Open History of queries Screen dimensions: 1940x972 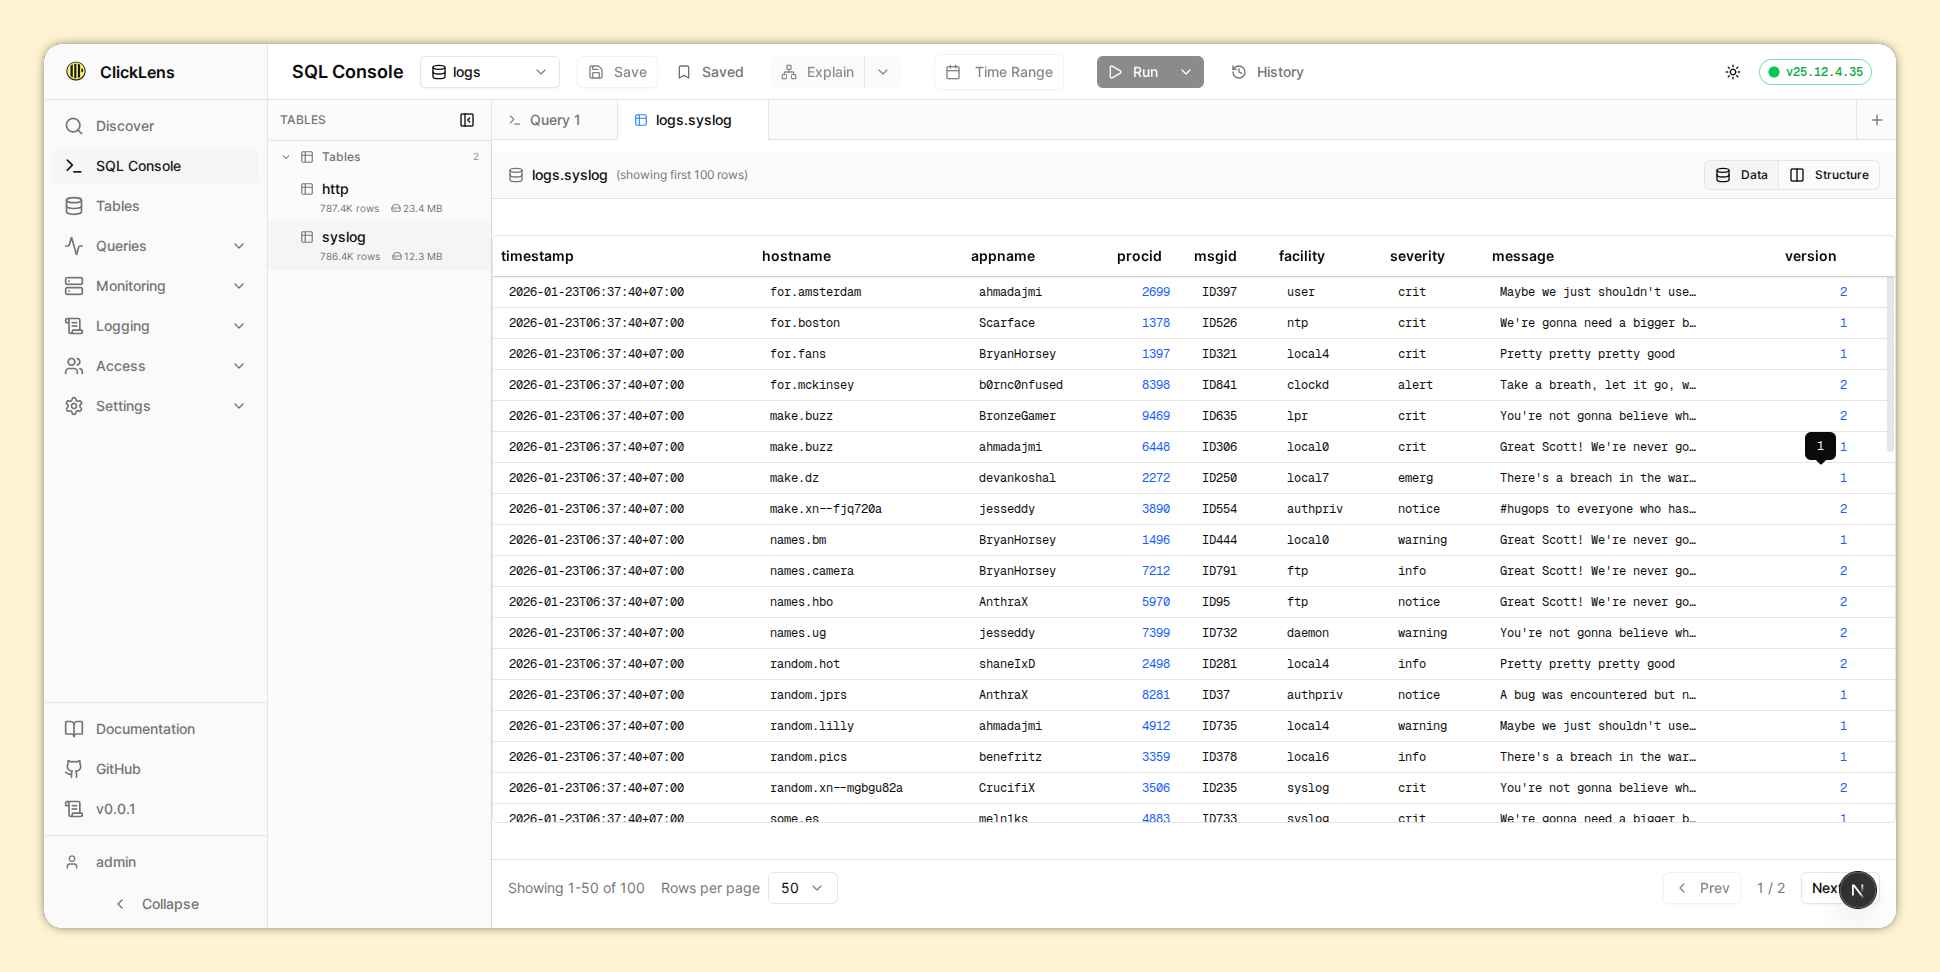tap(1267, 72)
